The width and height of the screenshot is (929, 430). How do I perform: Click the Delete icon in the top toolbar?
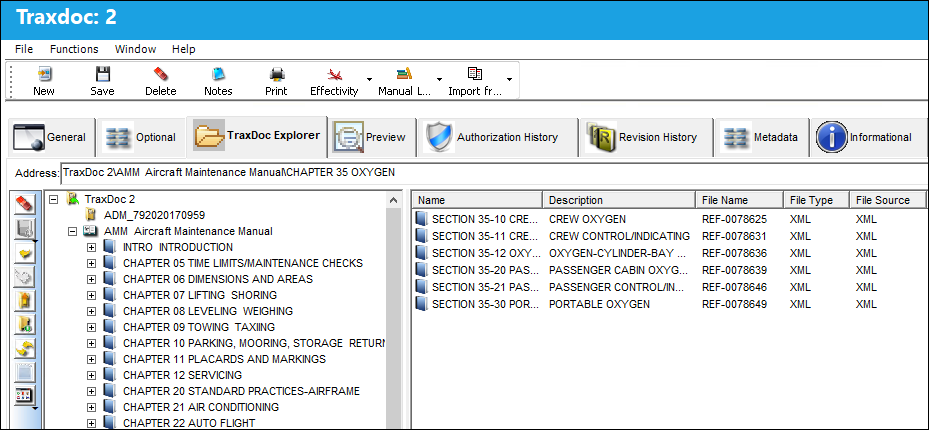click(x=161, y=74)
